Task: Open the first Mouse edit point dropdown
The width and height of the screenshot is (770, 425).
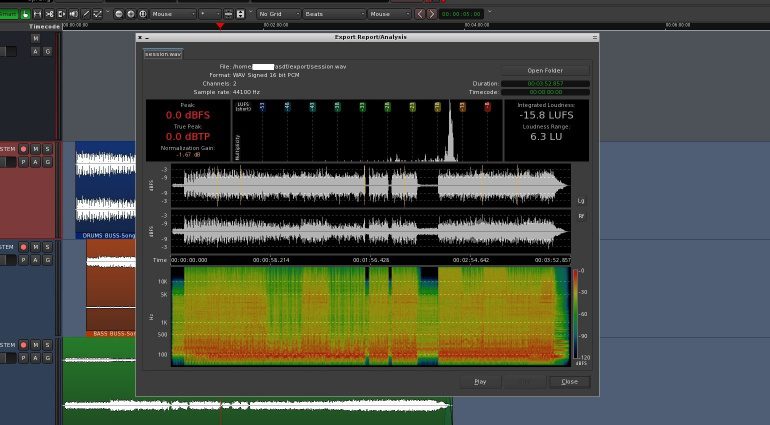Action: coord(174,14)
